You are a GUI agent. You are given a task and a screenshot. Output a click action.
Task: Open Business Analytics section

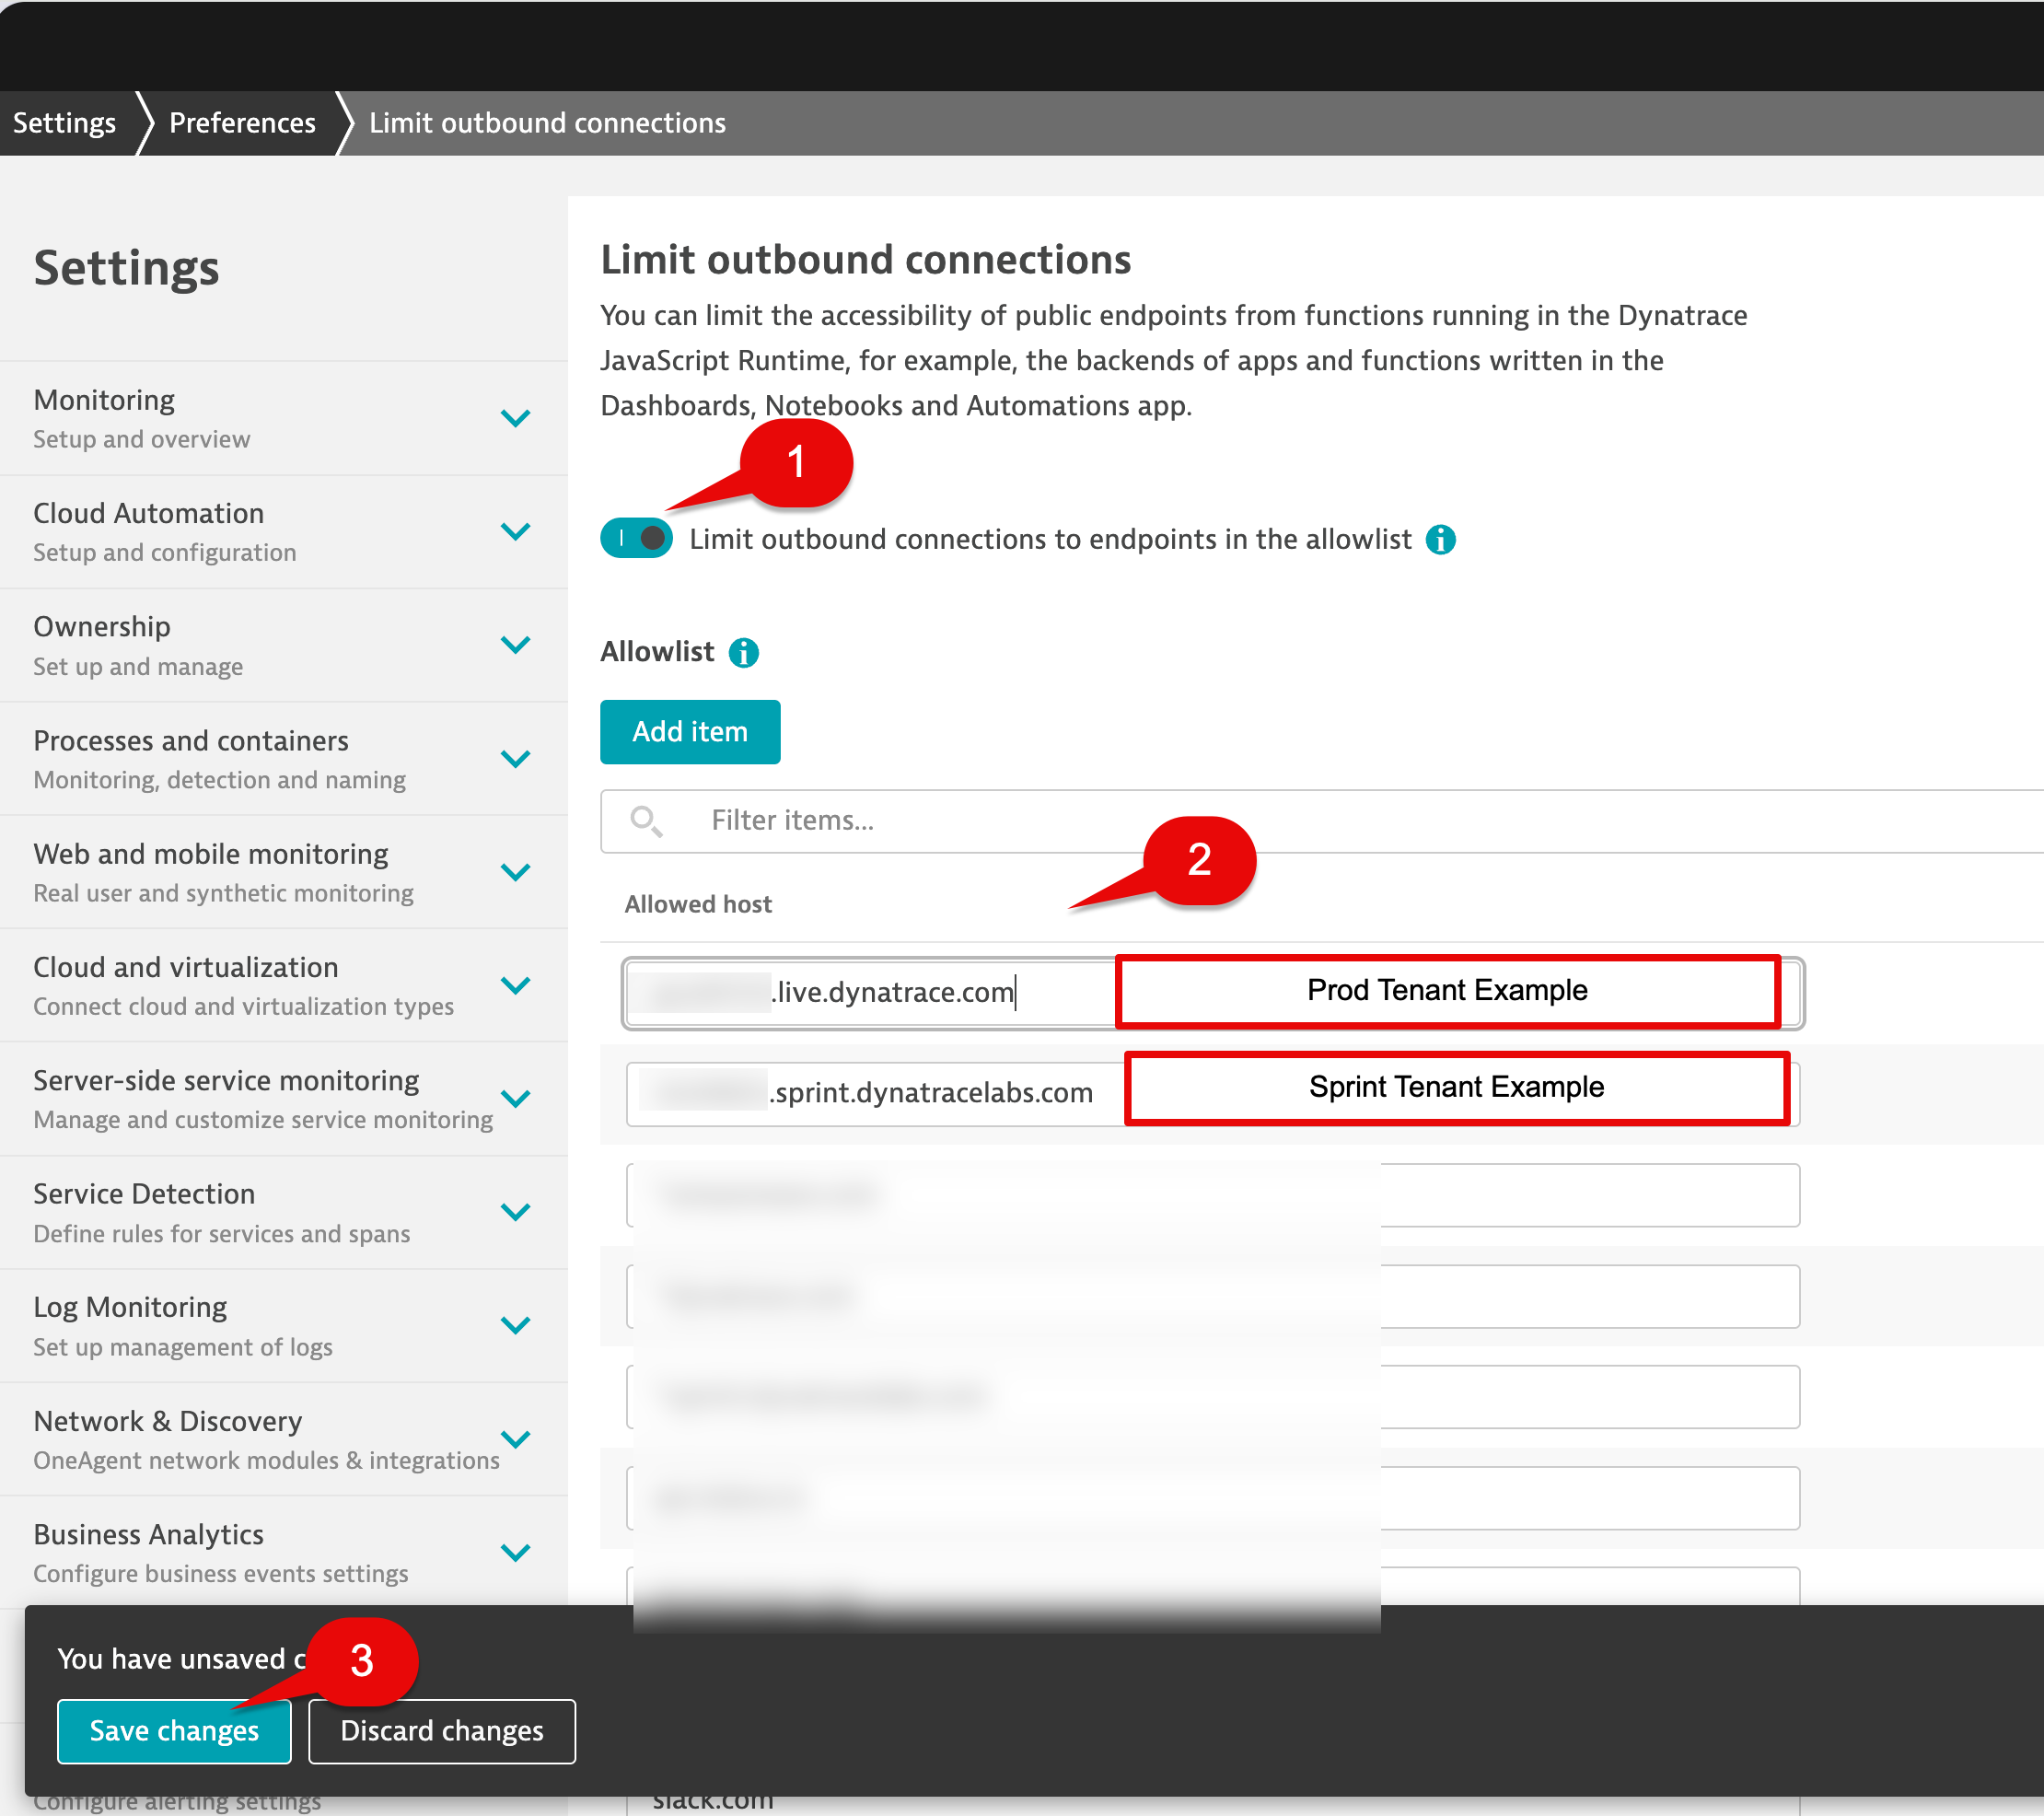click(284, 1553)
